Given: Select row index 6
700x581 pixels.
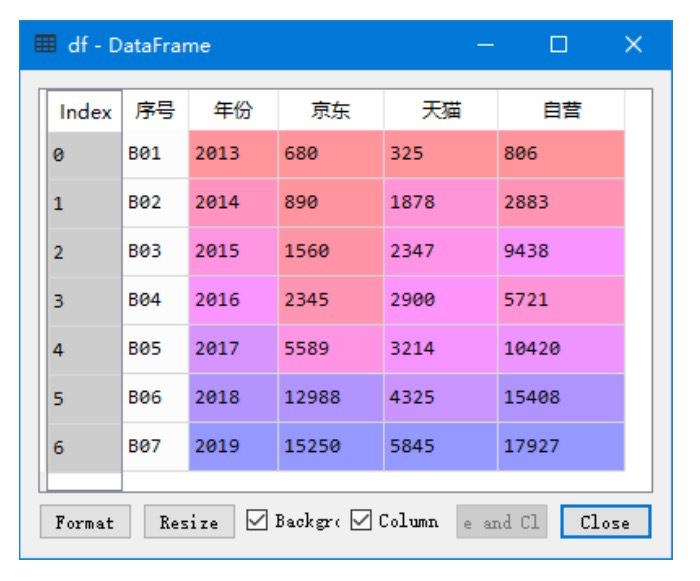Looking at the screenshot, I should pyautogui.click(x=84, y=447).
